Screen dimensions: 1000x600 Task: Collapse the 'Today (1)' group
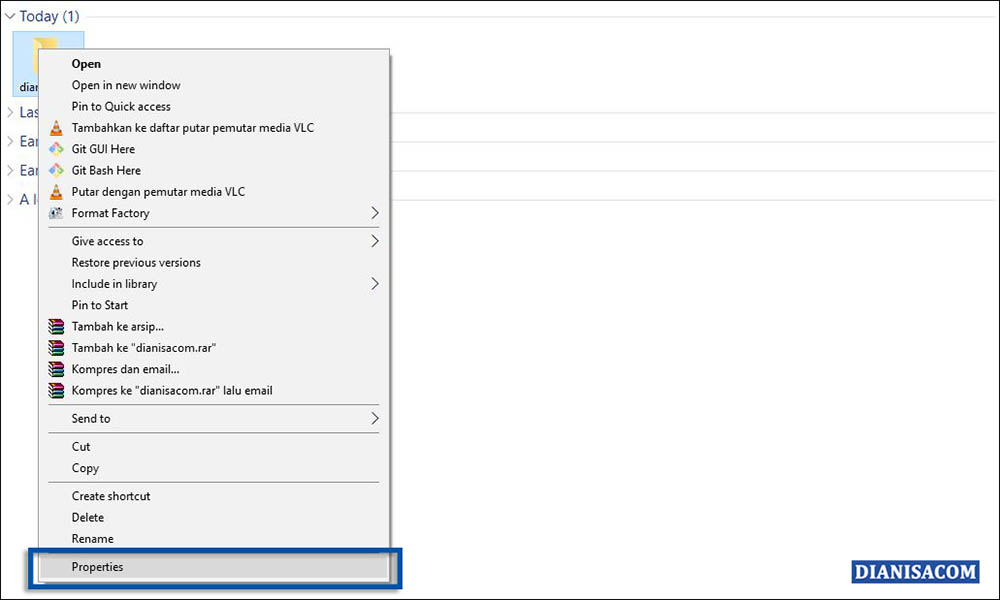[x=10, y=16]
